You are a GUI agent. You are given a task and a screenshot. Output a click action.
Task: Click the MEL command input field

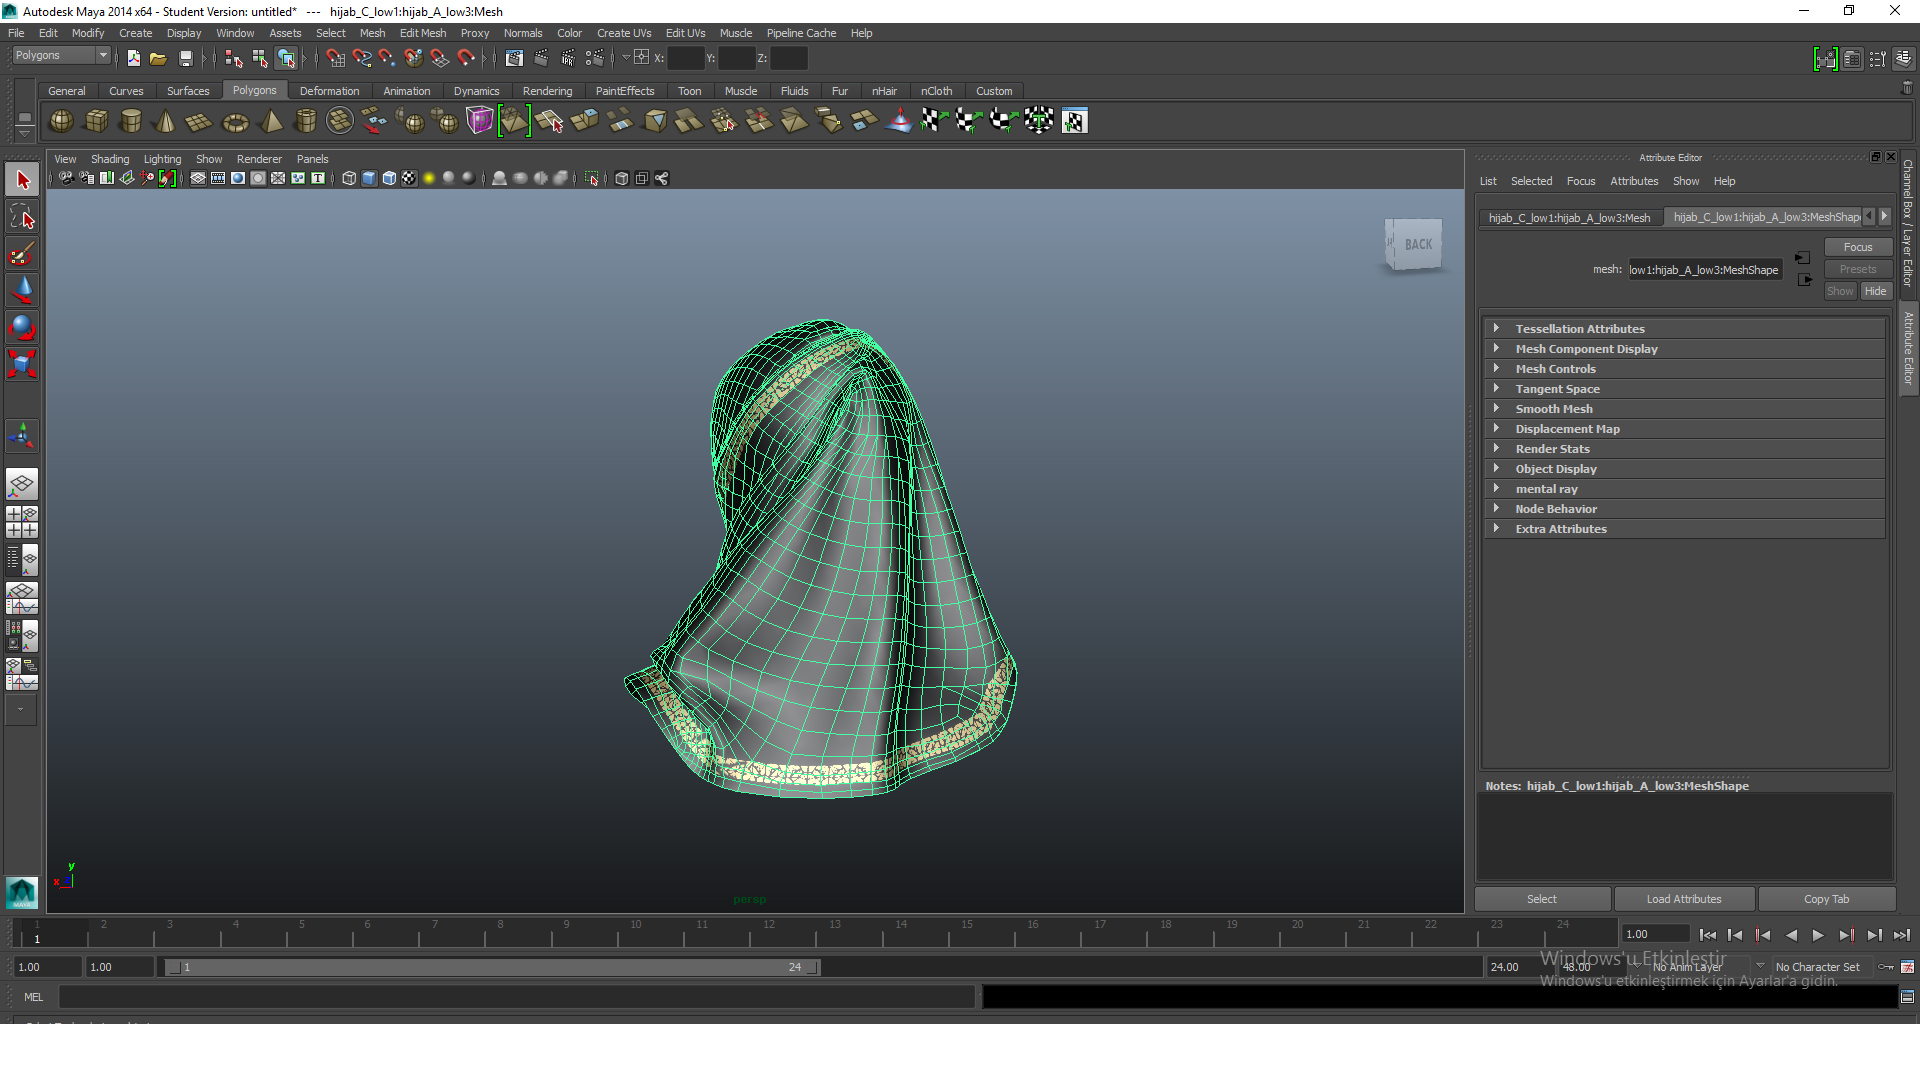515,997
